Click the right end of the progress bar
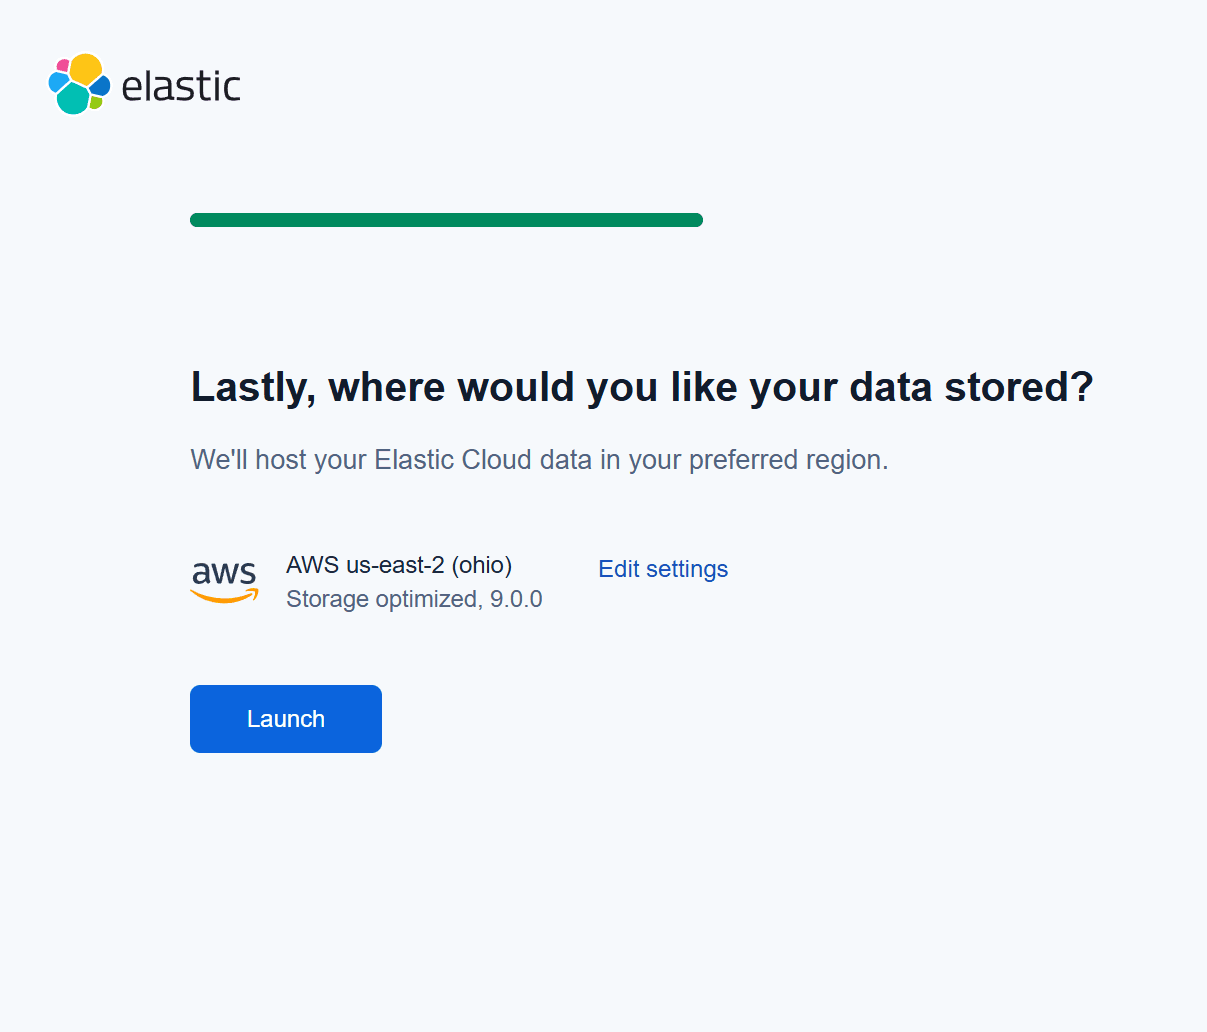The width and height of the screenshot is (1207, 1032). coord(697,220)
